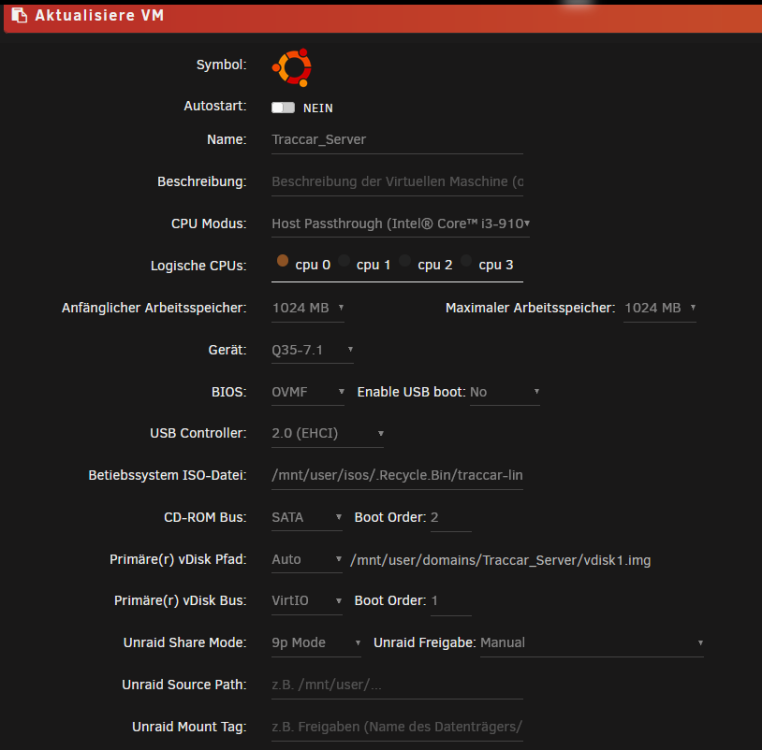Image resolution: width=762 pixels, height=750 pixels.
Task: Click the Unraid Source Path field
Action: click(397, 685)
